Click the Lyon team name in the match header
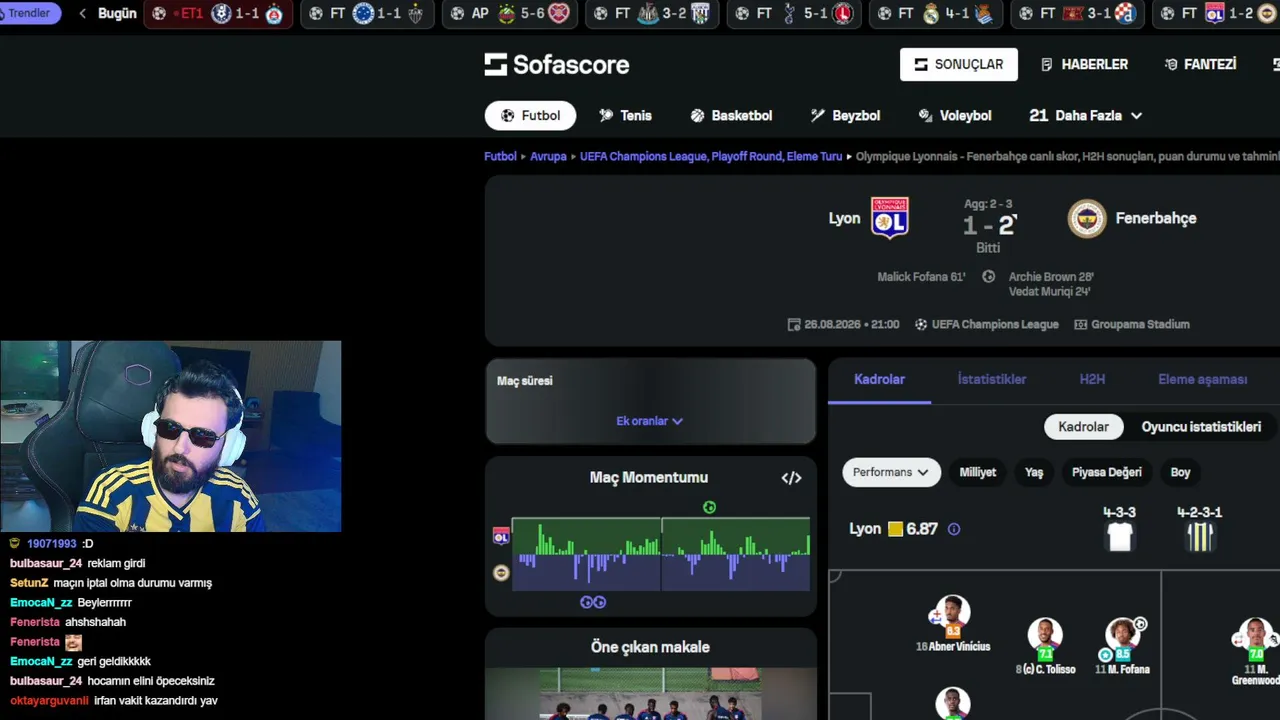Image resolution: width=1280 pixels, height=720 pixels. pyautogui.click(x=844, y=218)
